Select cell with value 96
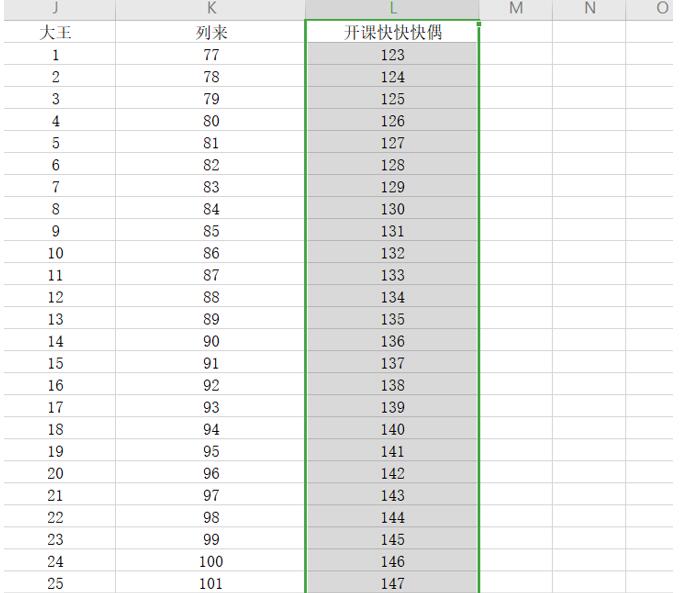The image size is (691, 593). click(211, 473)
